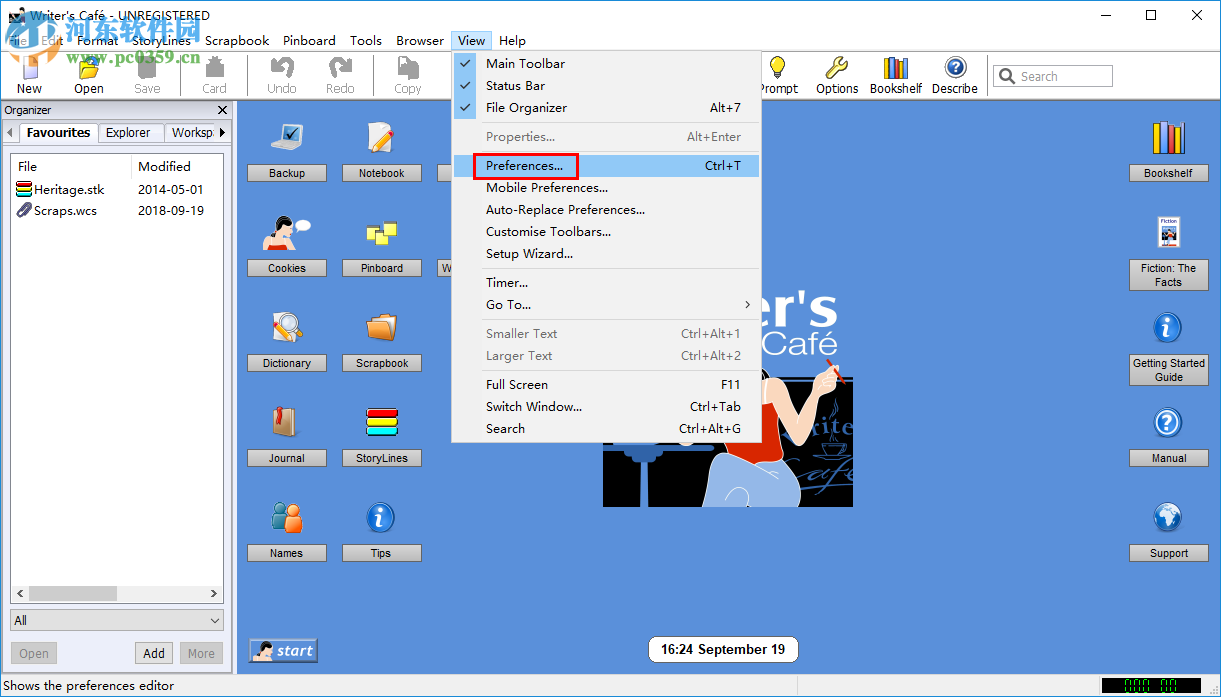
Task: Choose Full Screen menu entry
Action: (x=606, y=385)
